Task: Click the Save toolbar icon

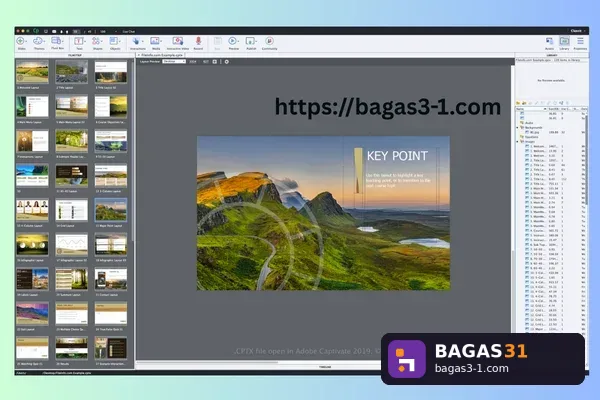Action: pos(217,41)
